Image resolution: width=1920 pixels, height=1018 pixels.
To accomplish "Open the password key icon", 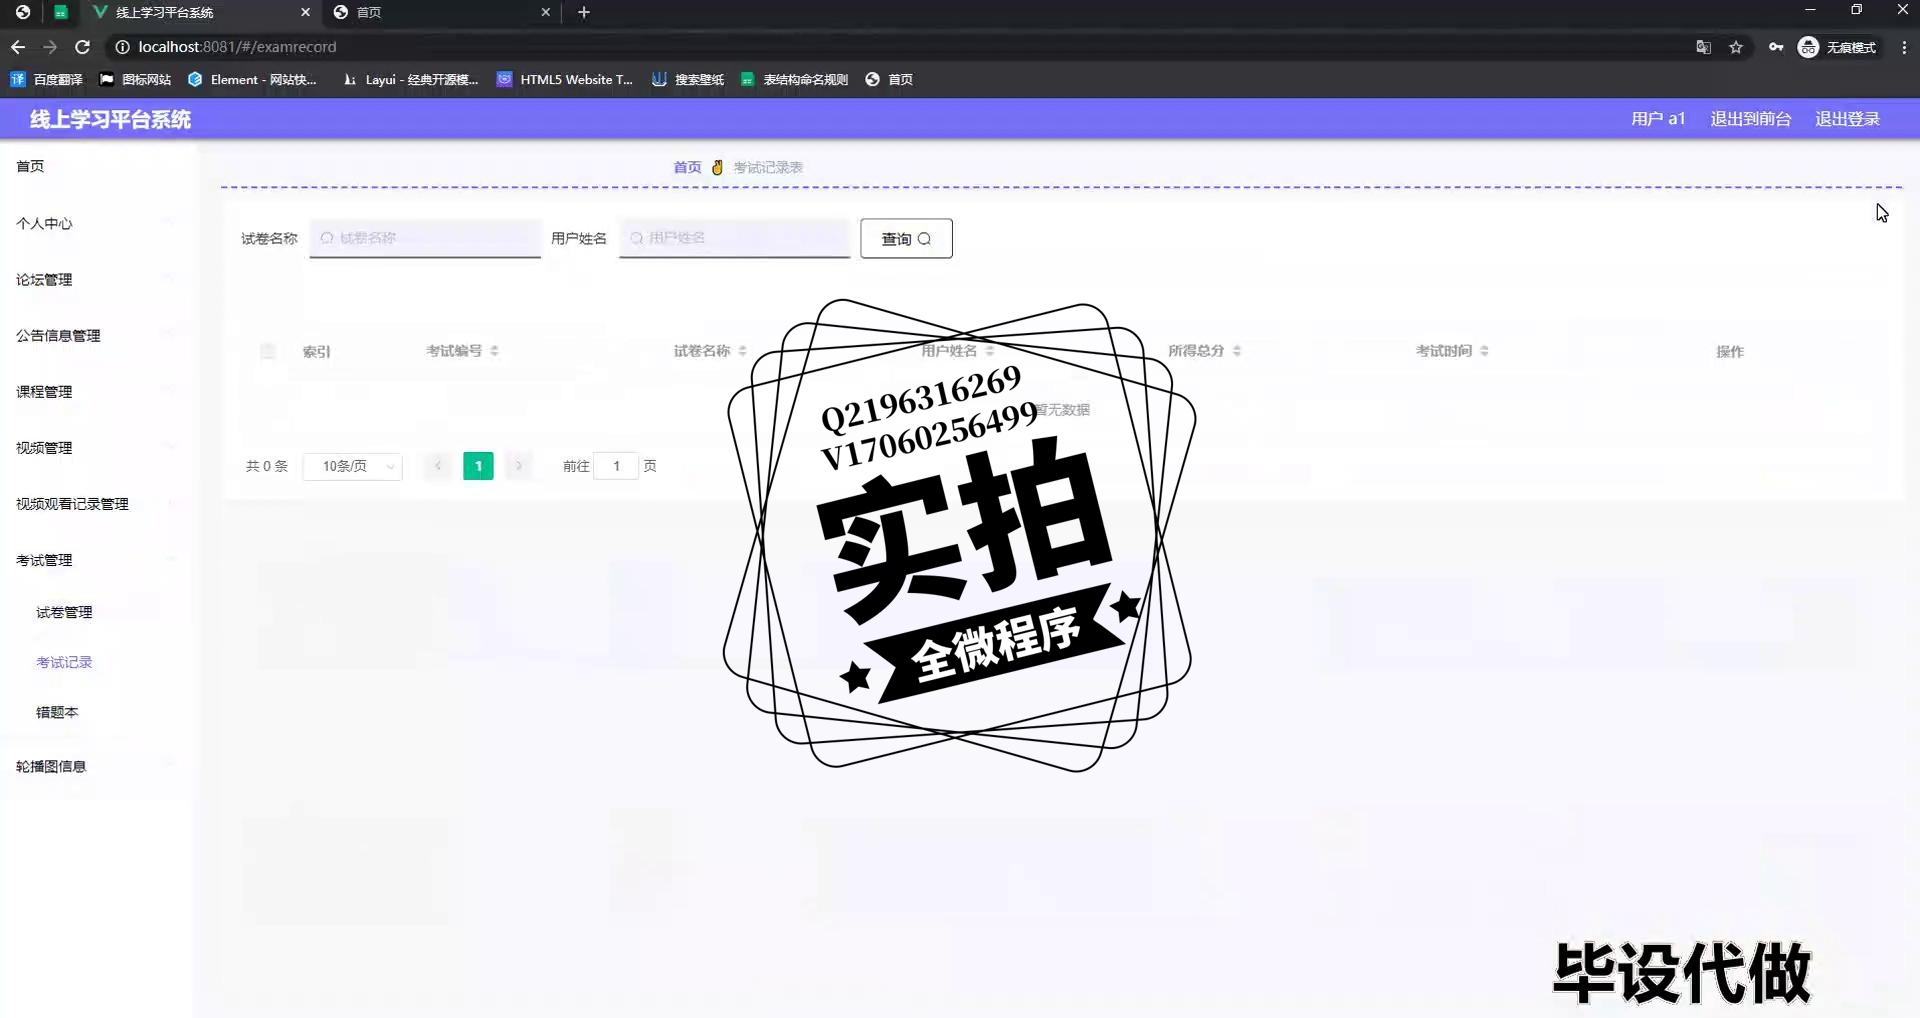I will pos(1776,47).
